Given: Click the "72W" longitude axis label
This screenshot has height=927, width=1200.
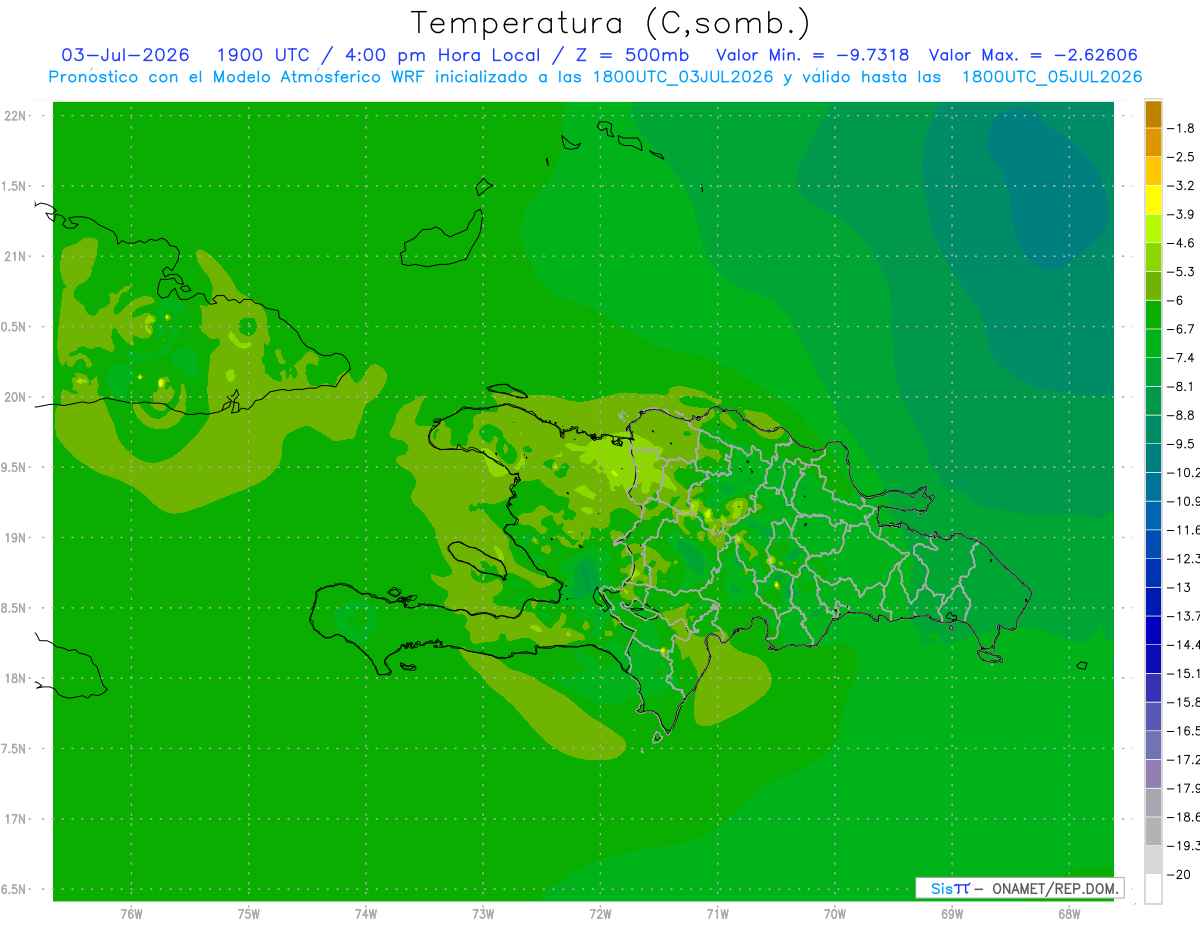Looking at the screenshot, I should pyautogui.click(x=600, y=913).
